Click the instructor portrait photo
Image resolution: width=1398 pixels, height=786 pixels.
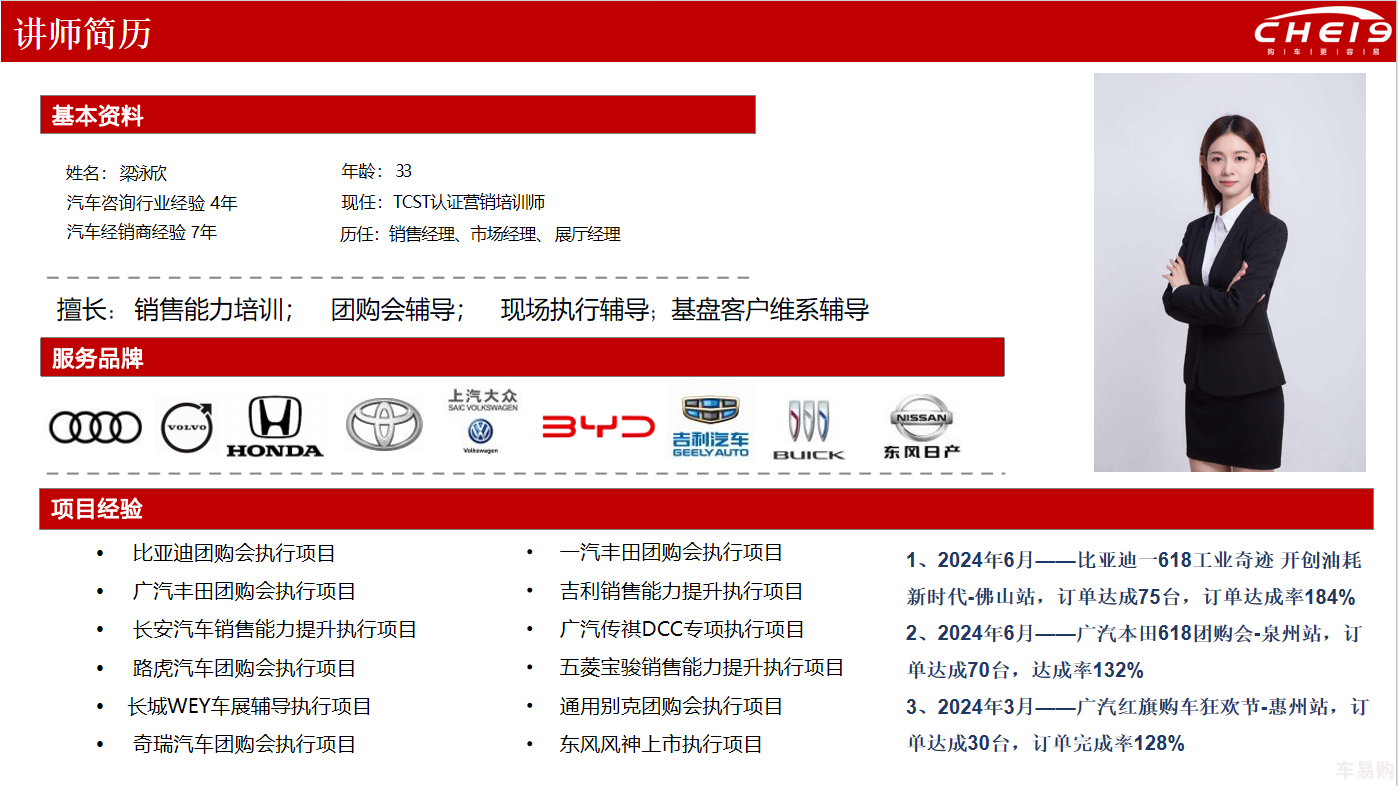pyautogui.click(x=1229, y=272)
